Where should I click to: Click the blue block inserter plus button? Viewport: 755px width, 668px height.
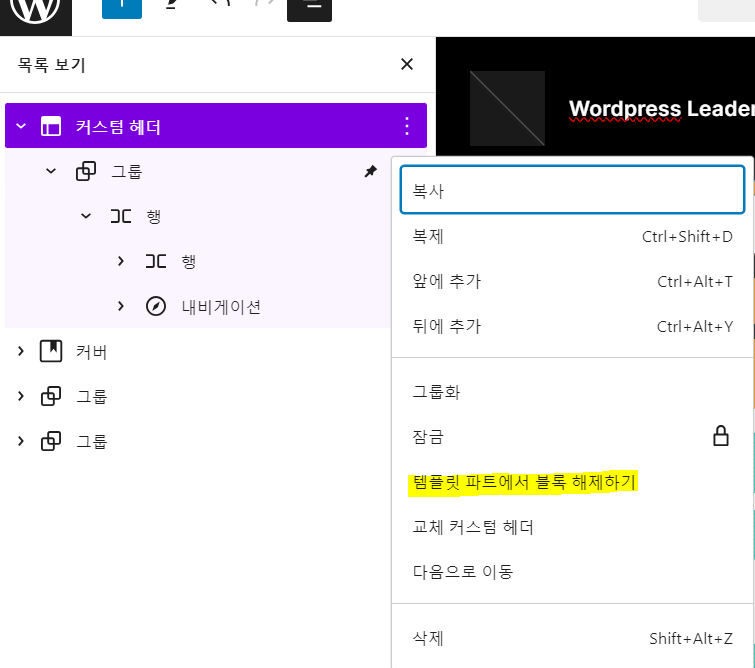pos(121,8)
